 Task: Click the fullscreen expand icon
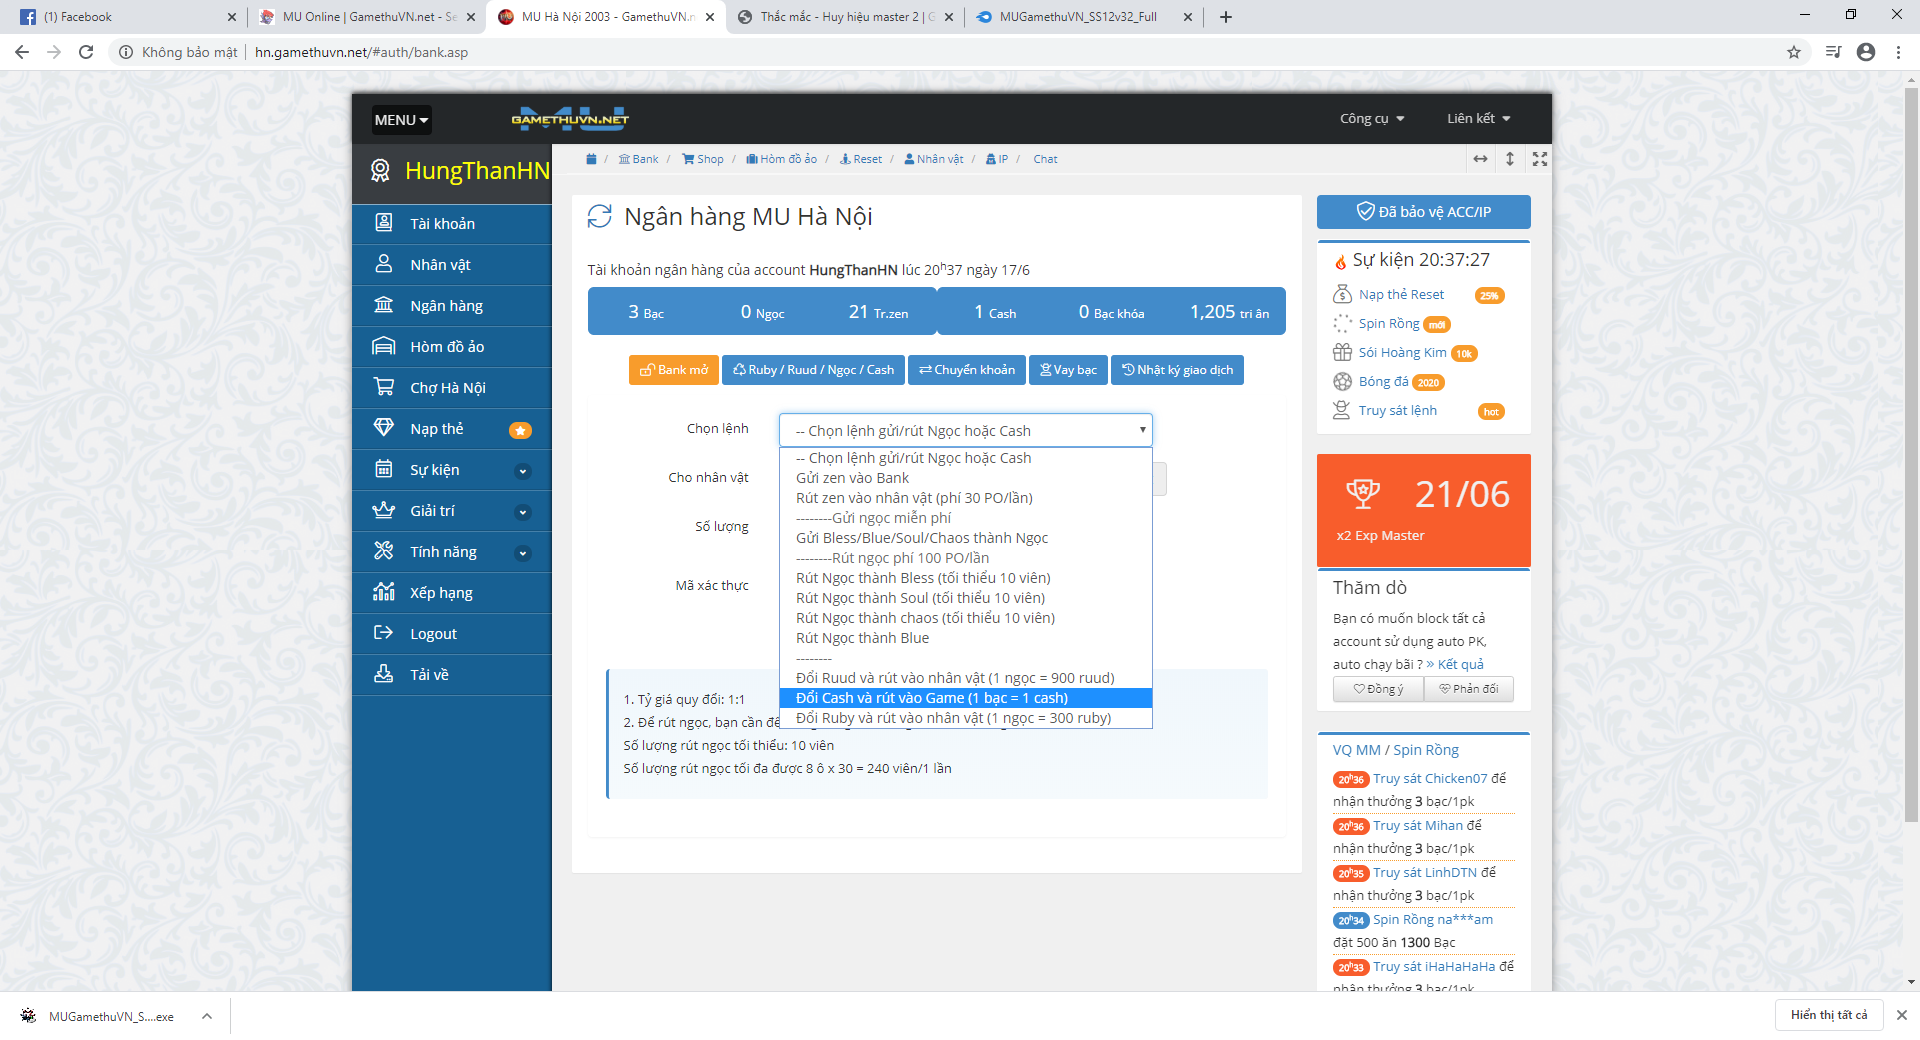pyautogui.click(x=1540, y=159)
